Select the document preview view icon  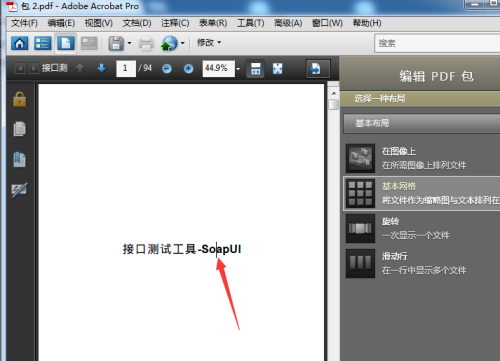(x=66, y=43)
